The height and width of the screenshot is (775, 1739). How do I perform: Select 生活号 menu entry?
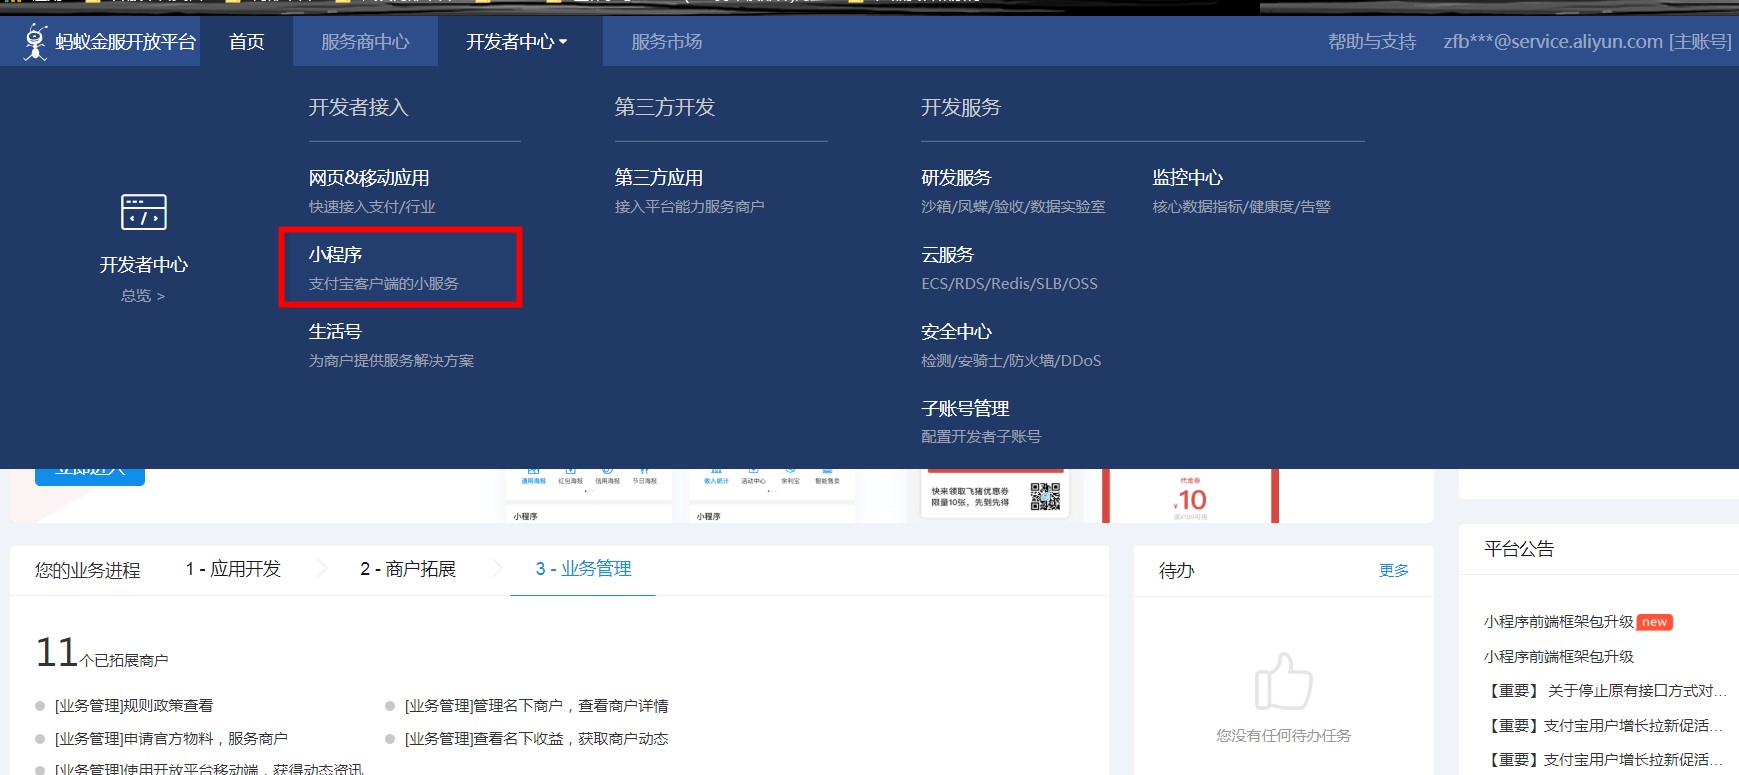click(x=335, y=332)
